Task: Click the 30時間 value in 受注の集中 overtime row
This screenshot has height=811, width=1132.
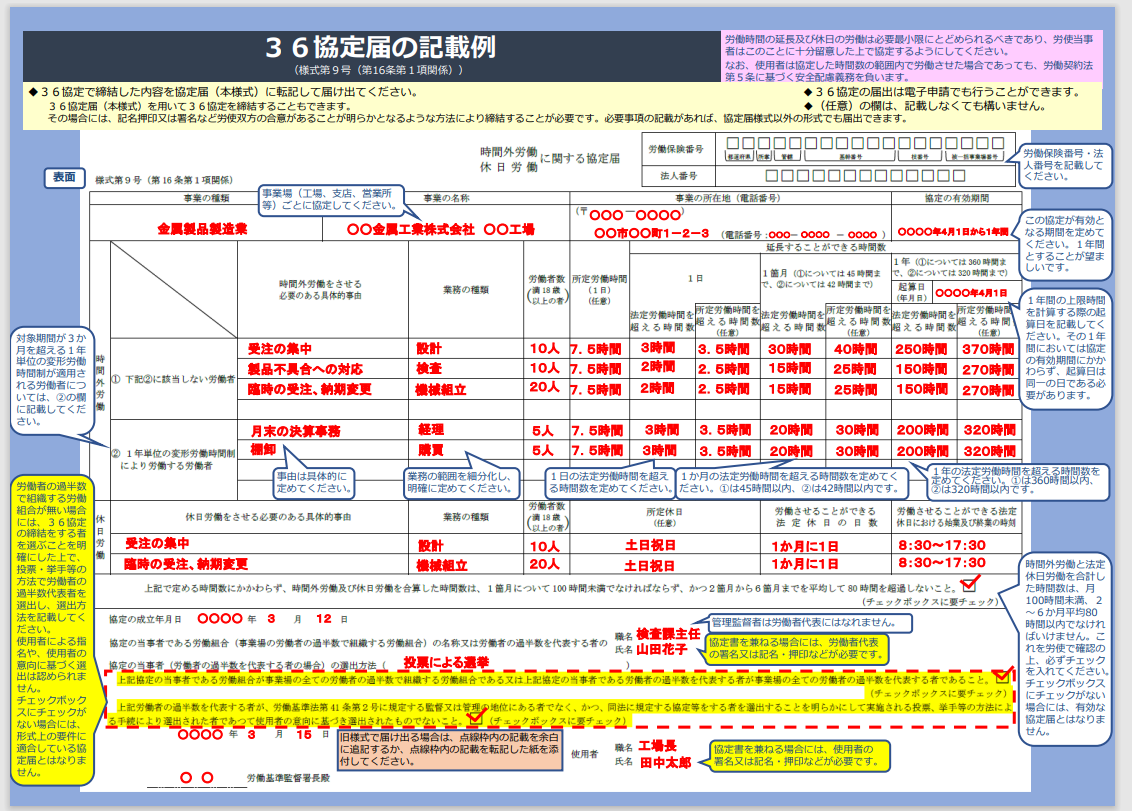Action: pyautogui.click(x=790, y=349)
